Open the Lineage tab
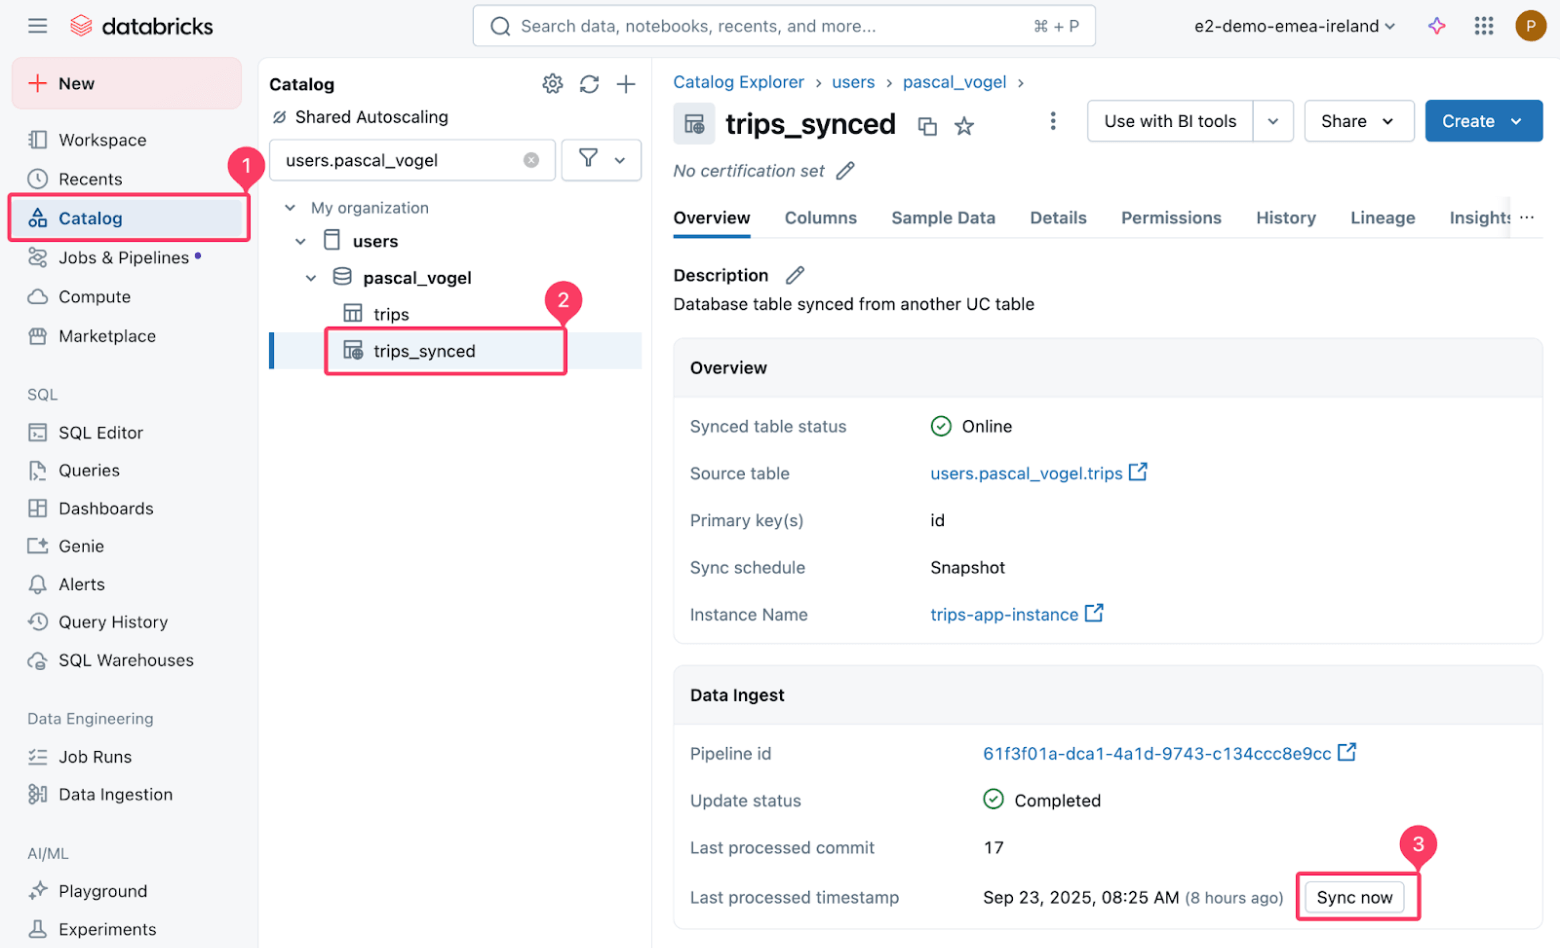This screenshot has height=948, width=1566. [1382, 218]
